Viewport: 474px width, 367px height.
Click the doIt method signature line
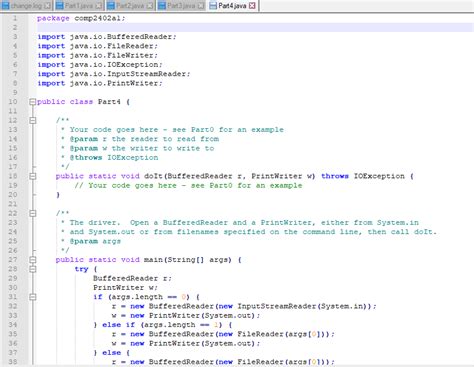pyautogui.click(x=235, y=176)
